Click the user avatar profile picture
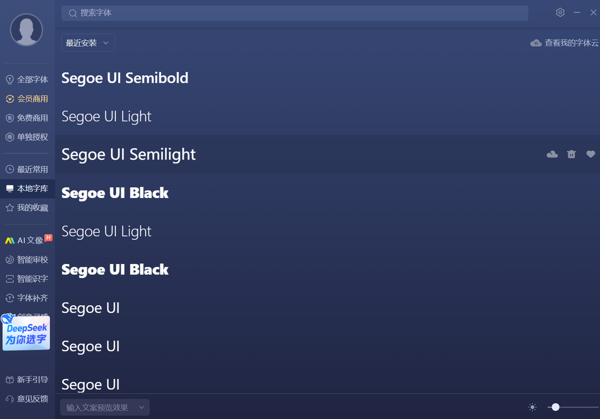The width and height of the screenshot is (600, 419). (x=26, y=31)
